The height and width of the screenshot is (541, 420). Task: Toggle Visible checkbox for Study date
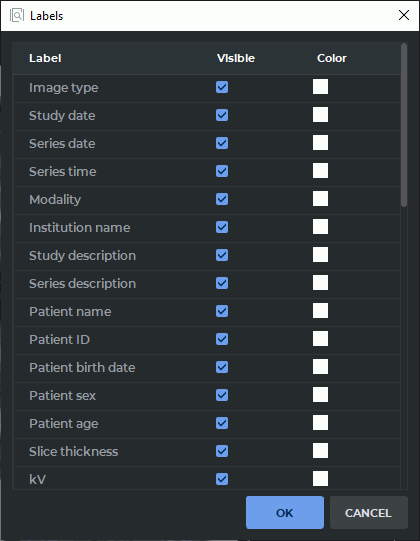coord(222,115)
